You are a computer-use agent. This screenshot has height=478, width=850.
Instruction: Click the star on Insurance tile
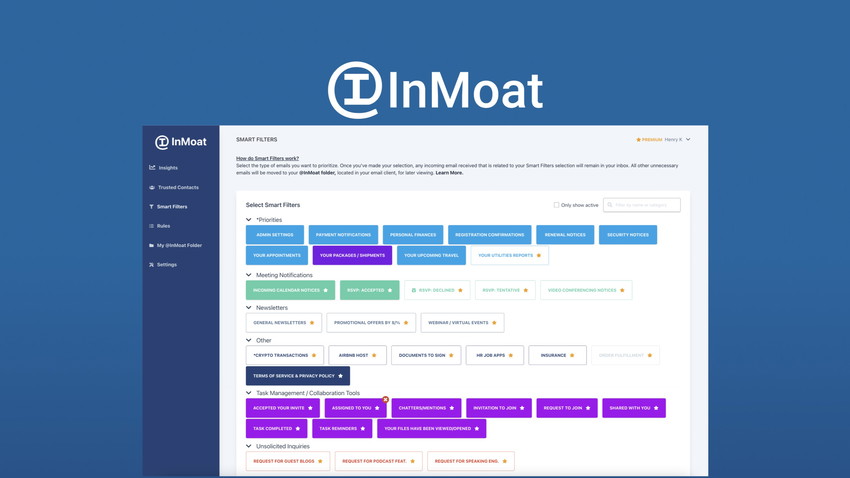(x=572, y=356)
